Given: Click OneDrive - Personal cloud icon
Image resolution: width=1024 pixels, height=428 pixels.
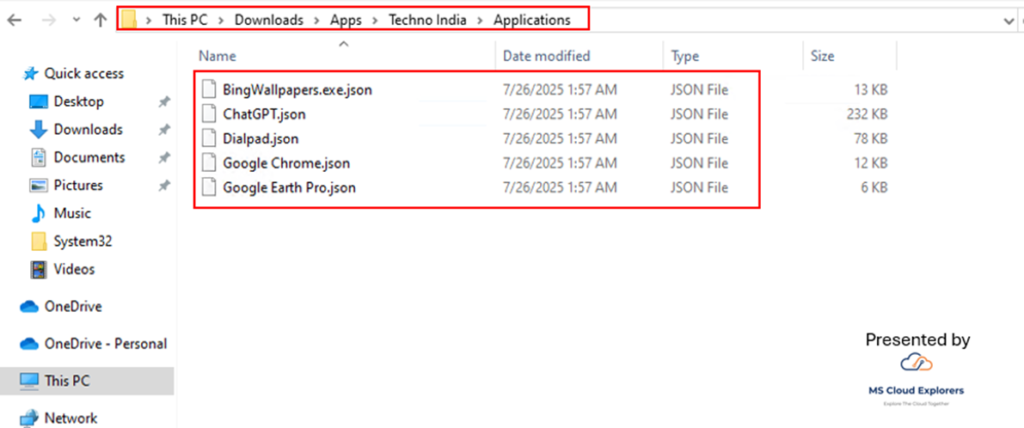Looking at the screenshot, I should coord(29,344).
